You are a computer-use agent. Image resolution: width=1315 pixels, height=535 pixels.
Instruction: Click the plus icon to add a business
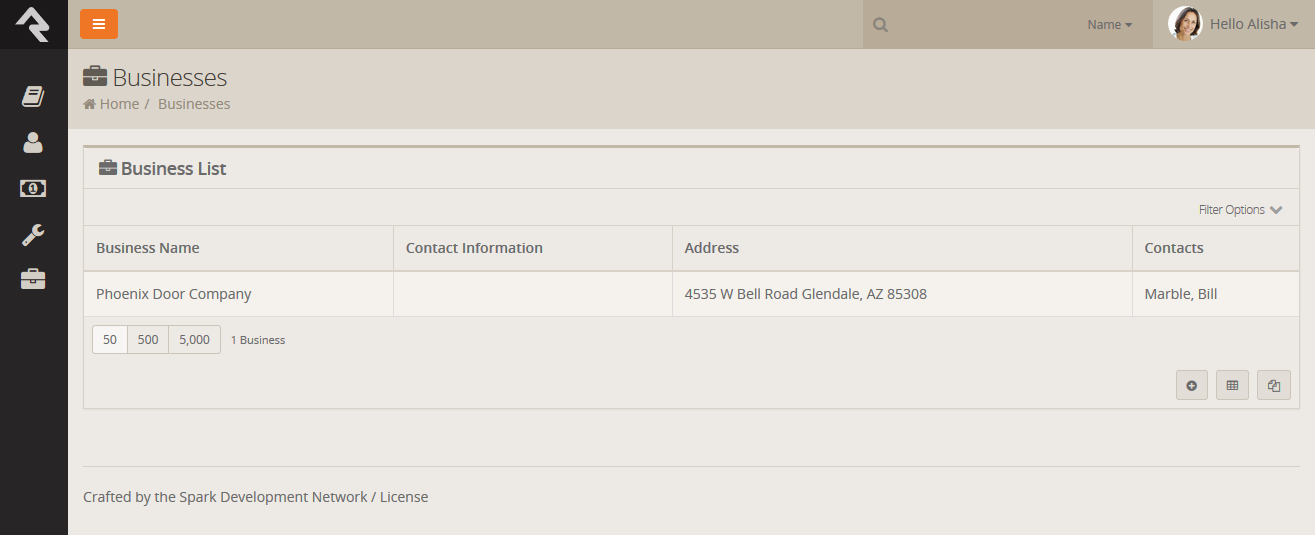[1192, 385]
